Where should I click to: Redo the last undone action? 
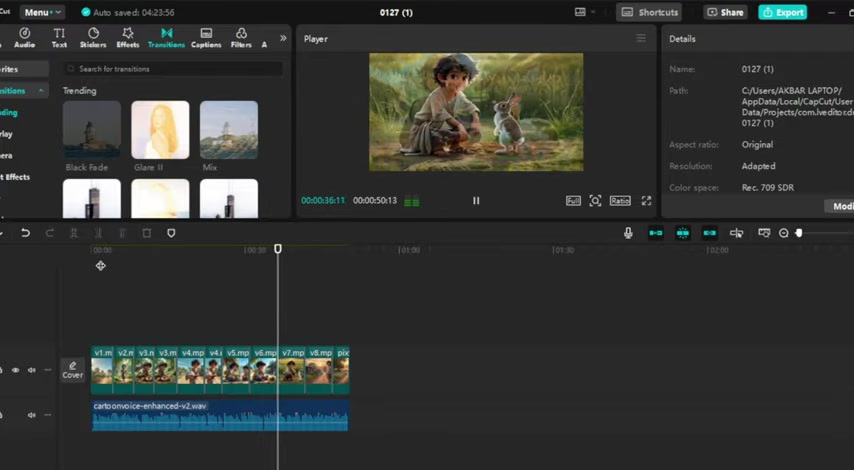click(50, 233)
